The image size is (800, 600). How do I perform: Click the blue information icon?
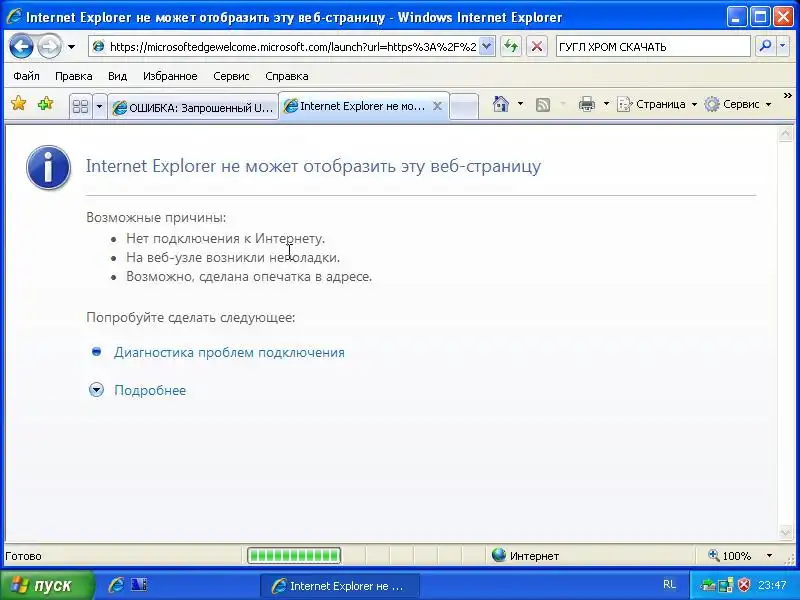coord(48,167)
